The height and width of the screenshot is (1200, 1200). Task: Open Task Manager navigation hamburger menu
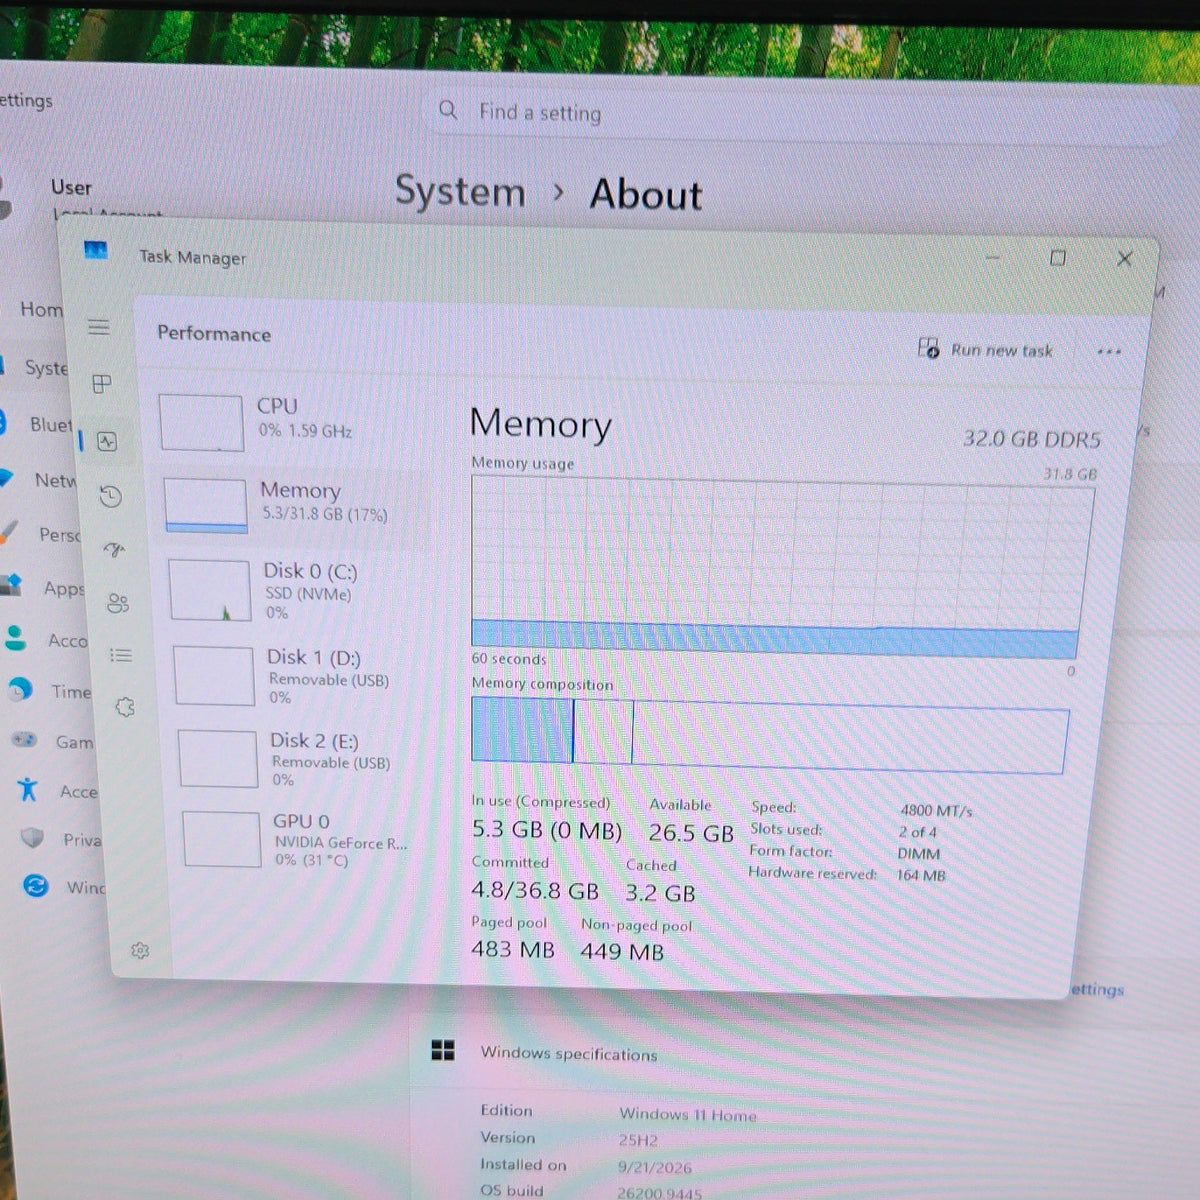point(98,327)
